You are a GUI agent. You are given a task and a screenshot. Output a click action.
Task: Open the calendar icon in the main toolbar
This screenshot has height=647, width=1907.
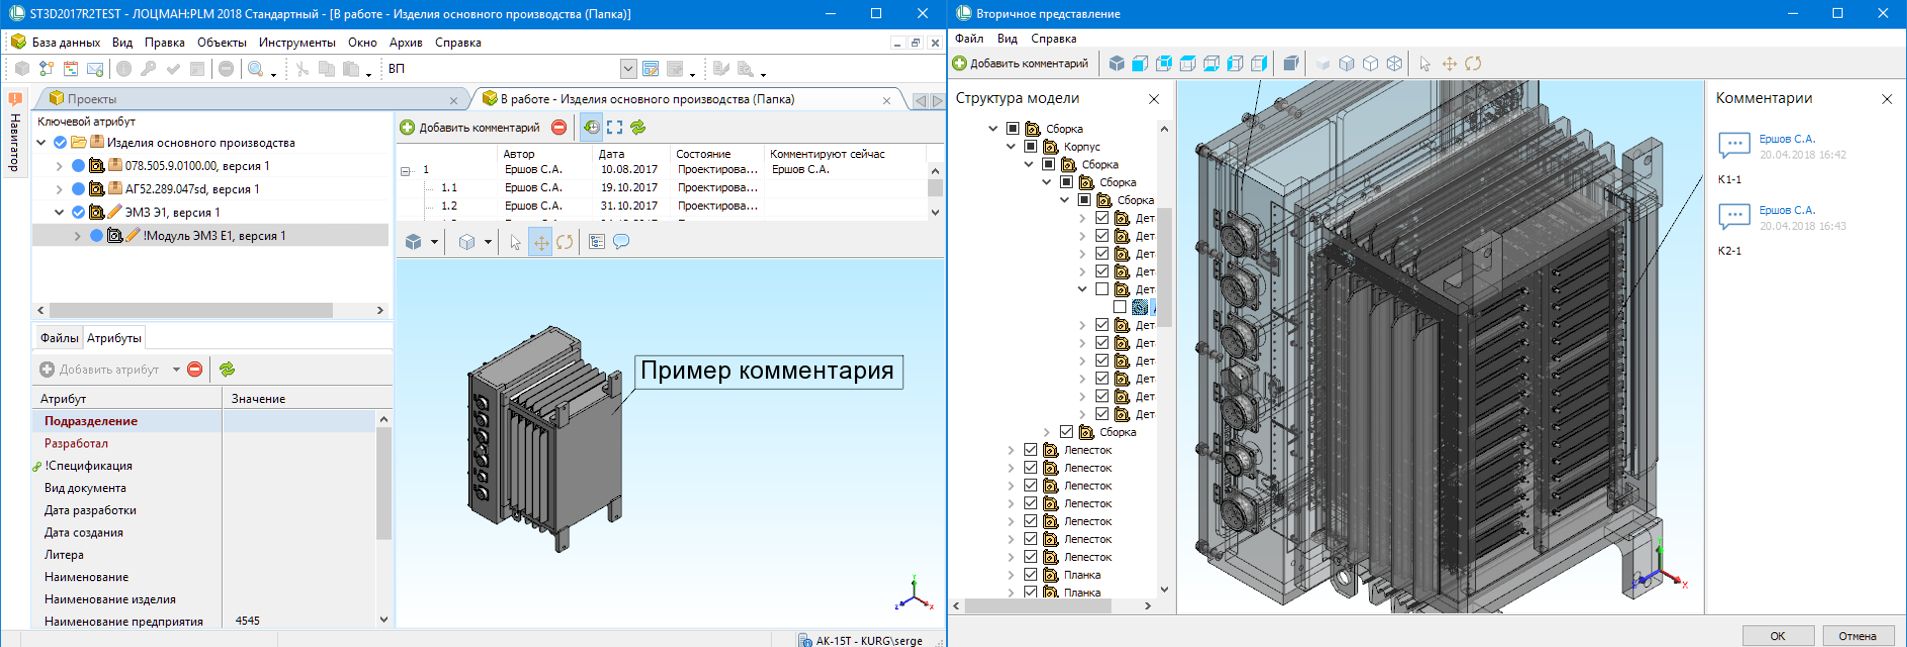point(71,69)
